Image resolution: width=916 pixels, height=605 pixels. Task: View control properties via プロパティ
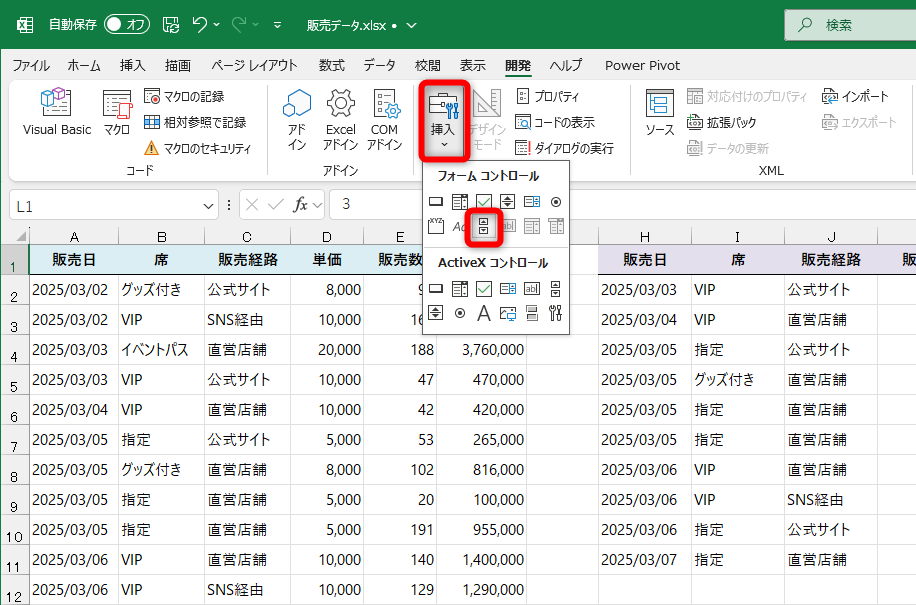coord(551,95)
